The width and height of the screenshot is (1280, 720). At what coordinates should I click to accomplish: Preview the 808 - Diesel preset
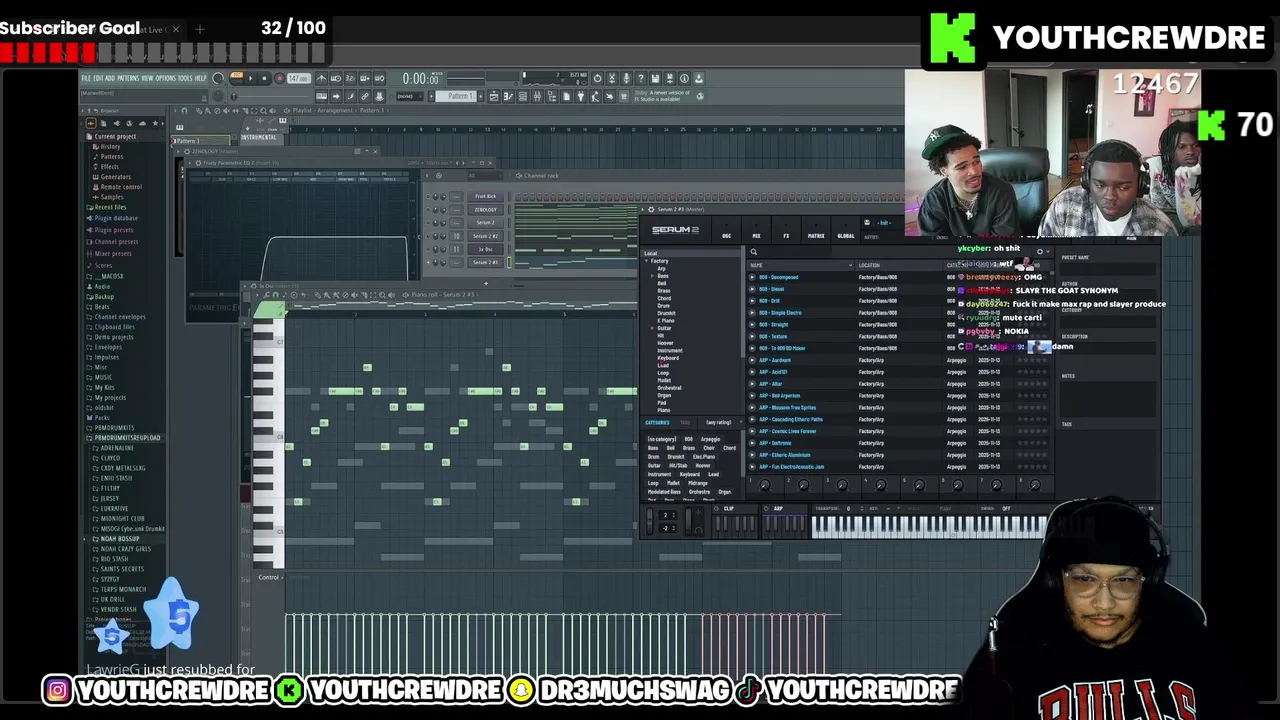(x=753, y=289)
